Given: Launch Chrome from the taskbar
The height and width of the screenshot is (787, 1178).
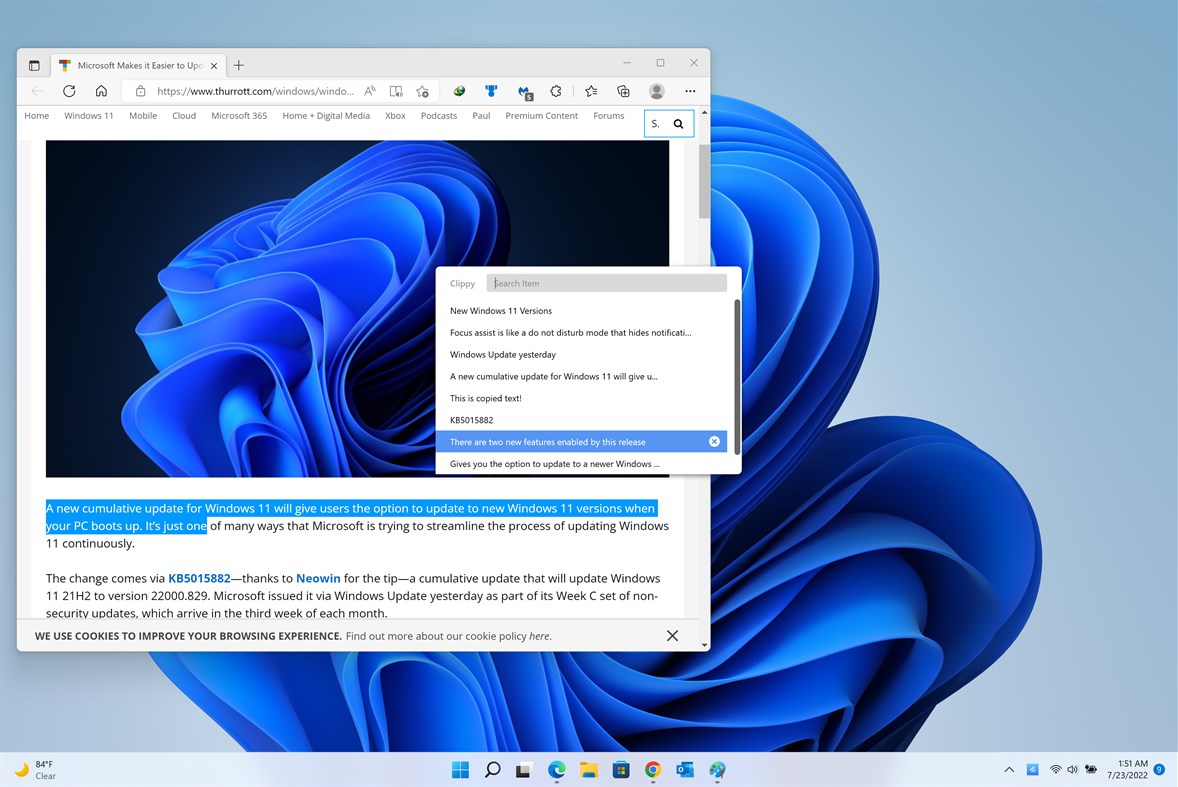Looking at the screenshot, I should pyautogui.click(x=653, y=770).
